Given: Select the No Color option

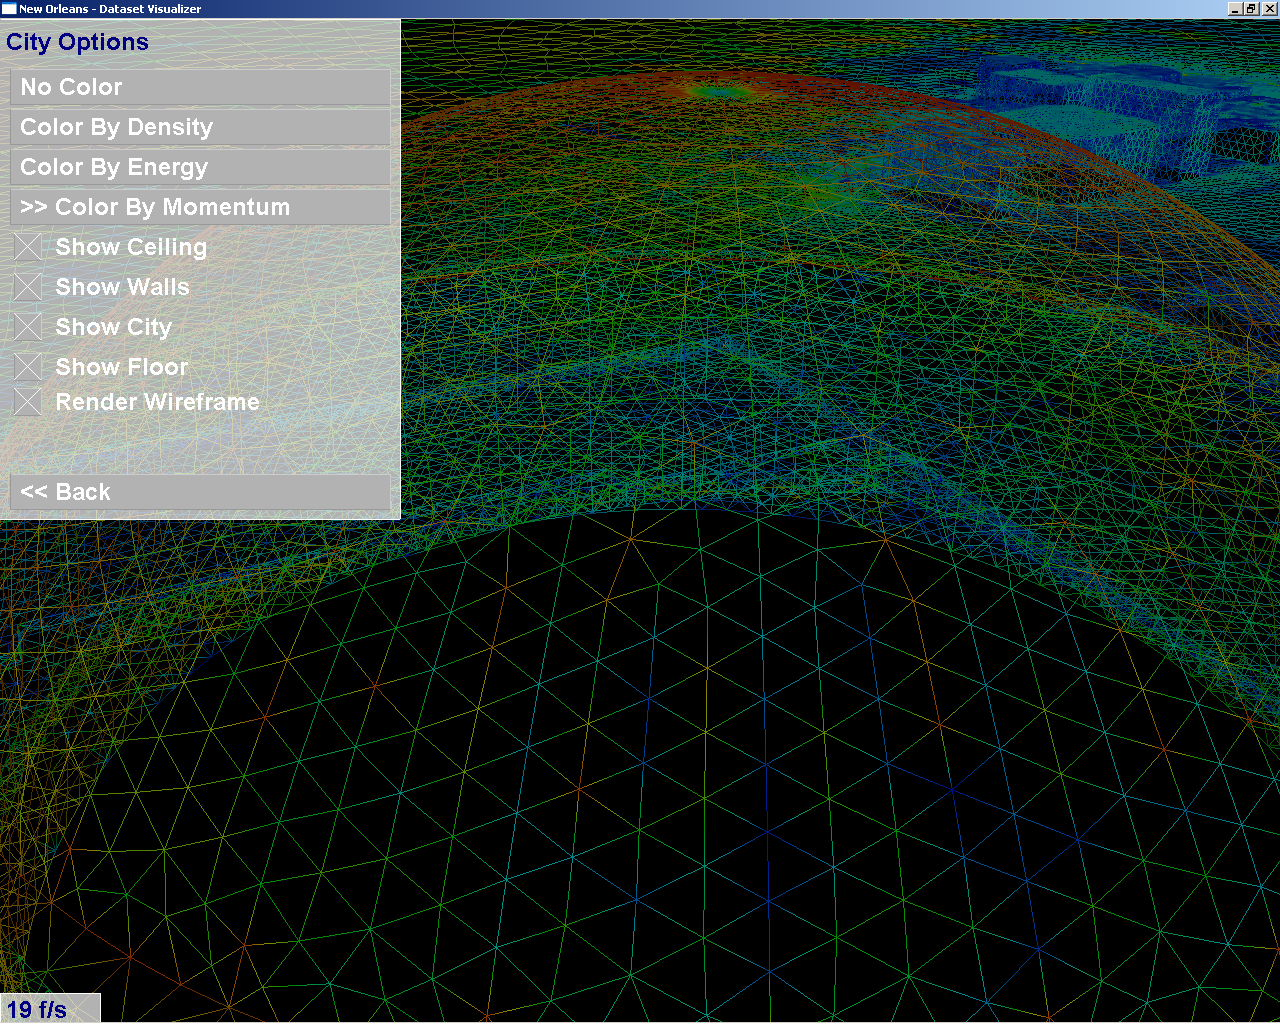Looking at the screenshot, I should 200,87.
